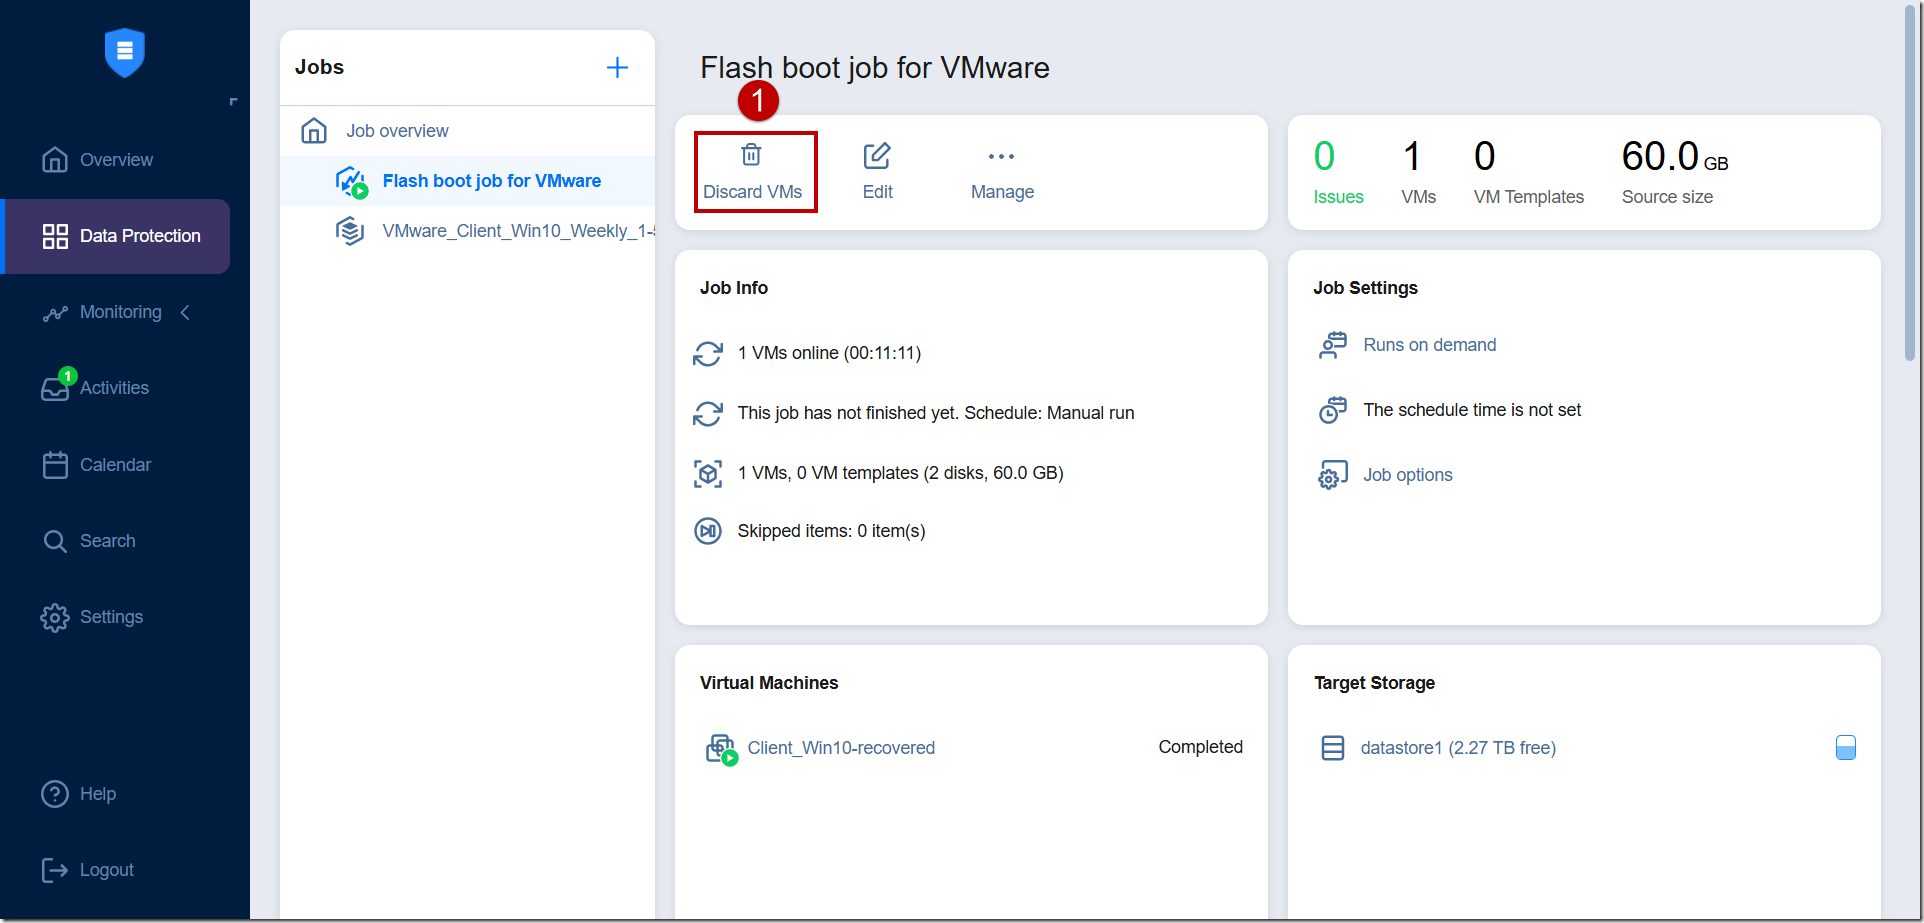Click the Settings gear icon
1924x923 pixels.
tap(55, 618)
